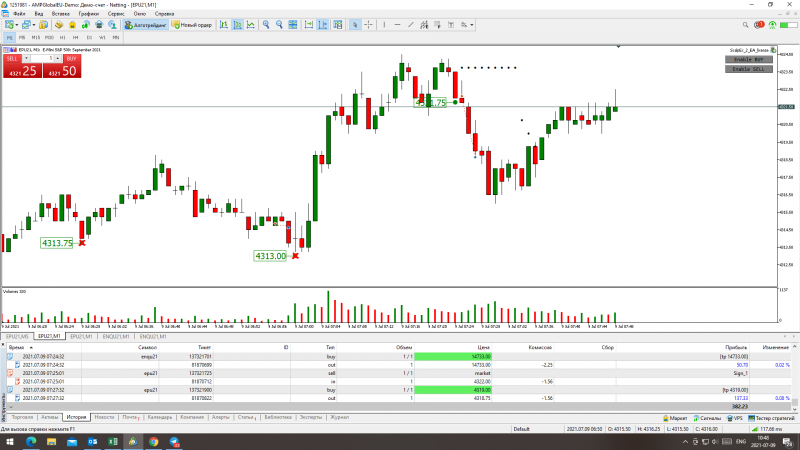This screenshot has width=800, height=450.
Task: Open the search magnifier in toolbar
Action: (x=745, y=24)
